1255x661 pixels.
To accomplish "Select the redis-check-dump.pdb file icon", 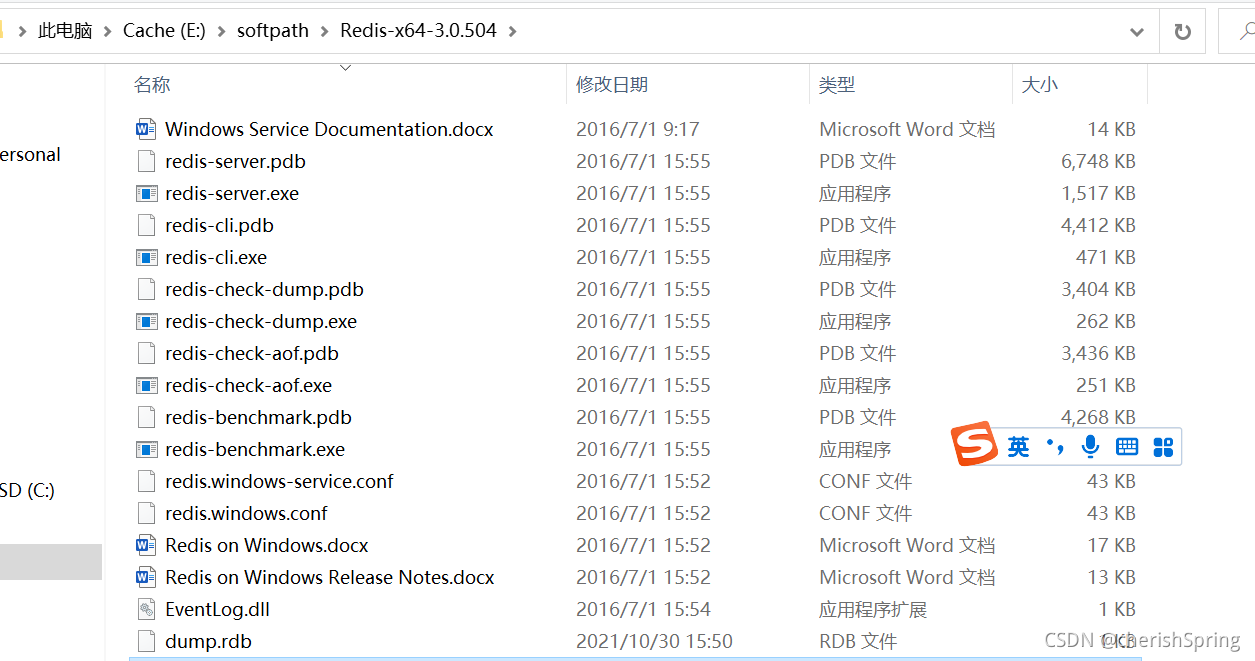I will (147, 289).
